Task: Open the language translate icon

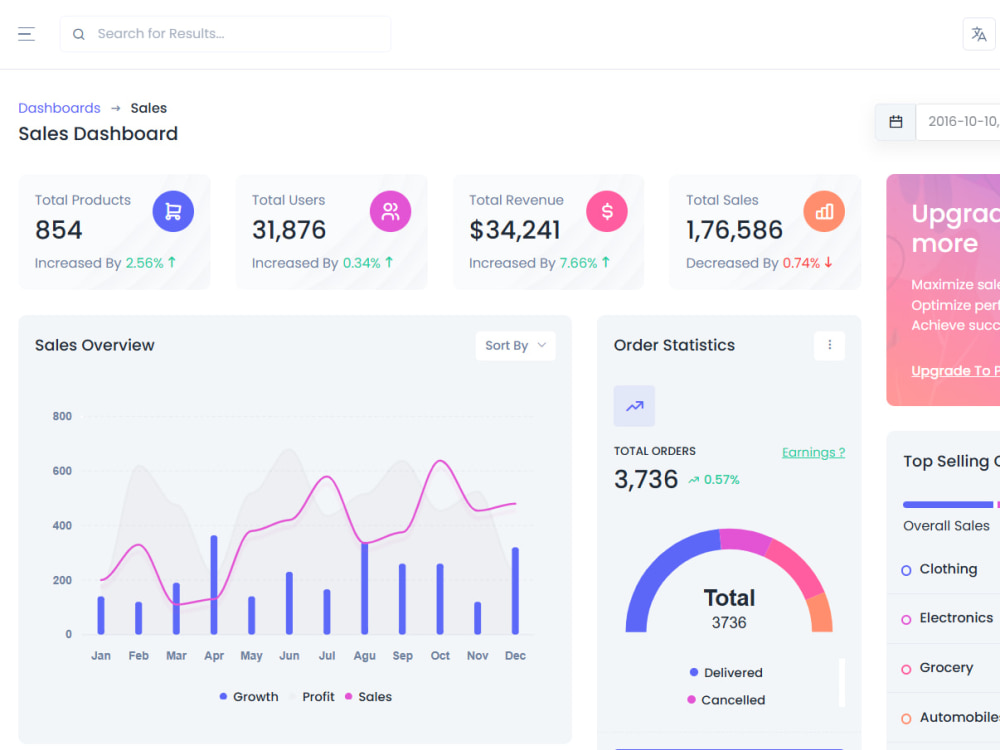Action: (978, 34)
